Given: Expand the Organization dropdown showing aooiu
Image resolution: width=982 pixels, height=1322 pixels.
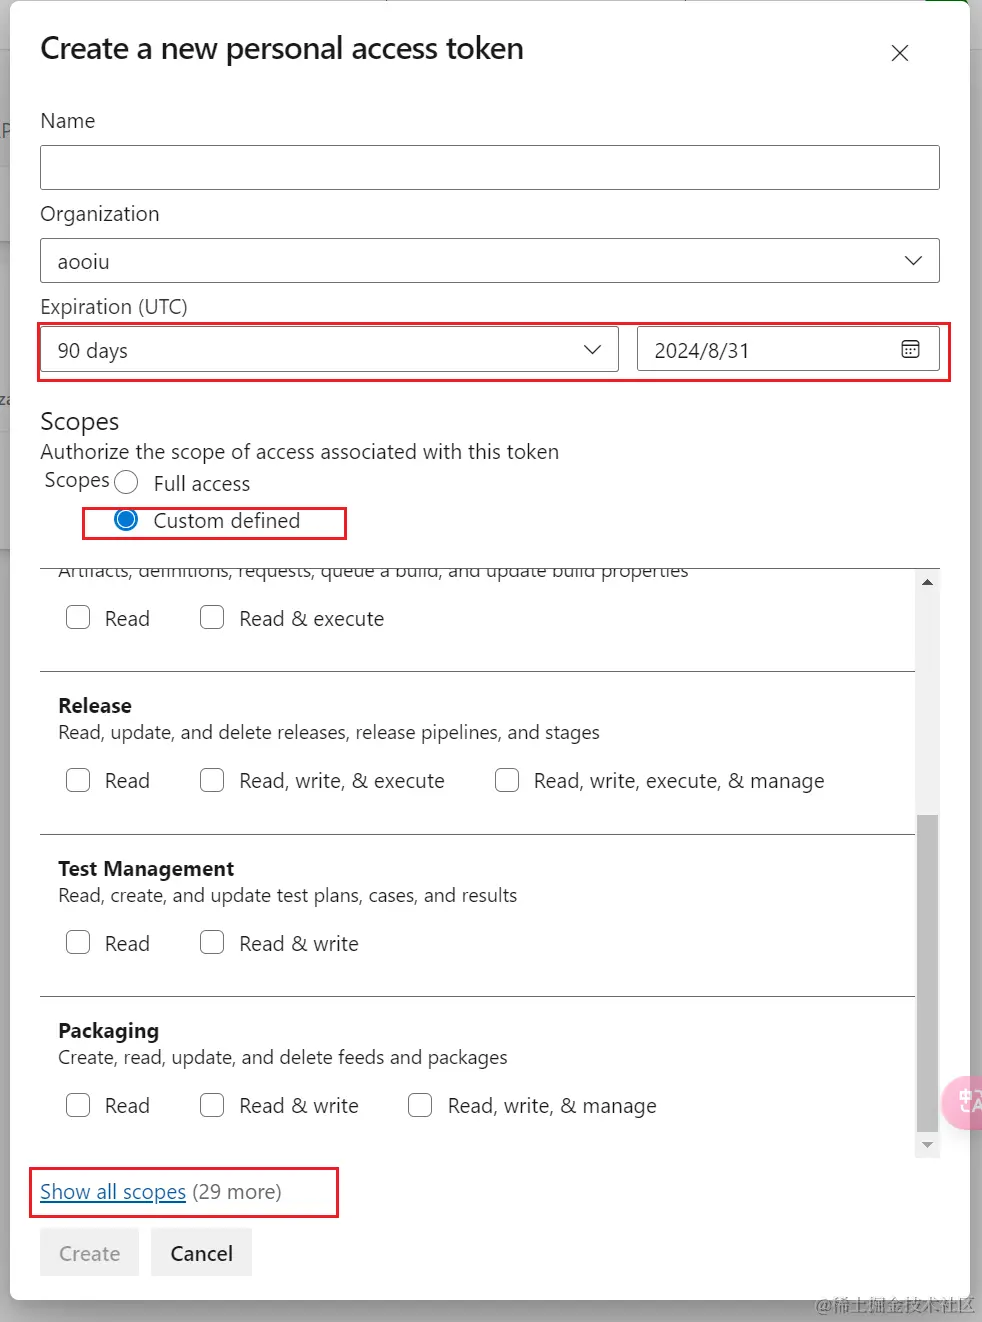Looking at the screenshot, I should pyautogui.click(x=489, y=261).
